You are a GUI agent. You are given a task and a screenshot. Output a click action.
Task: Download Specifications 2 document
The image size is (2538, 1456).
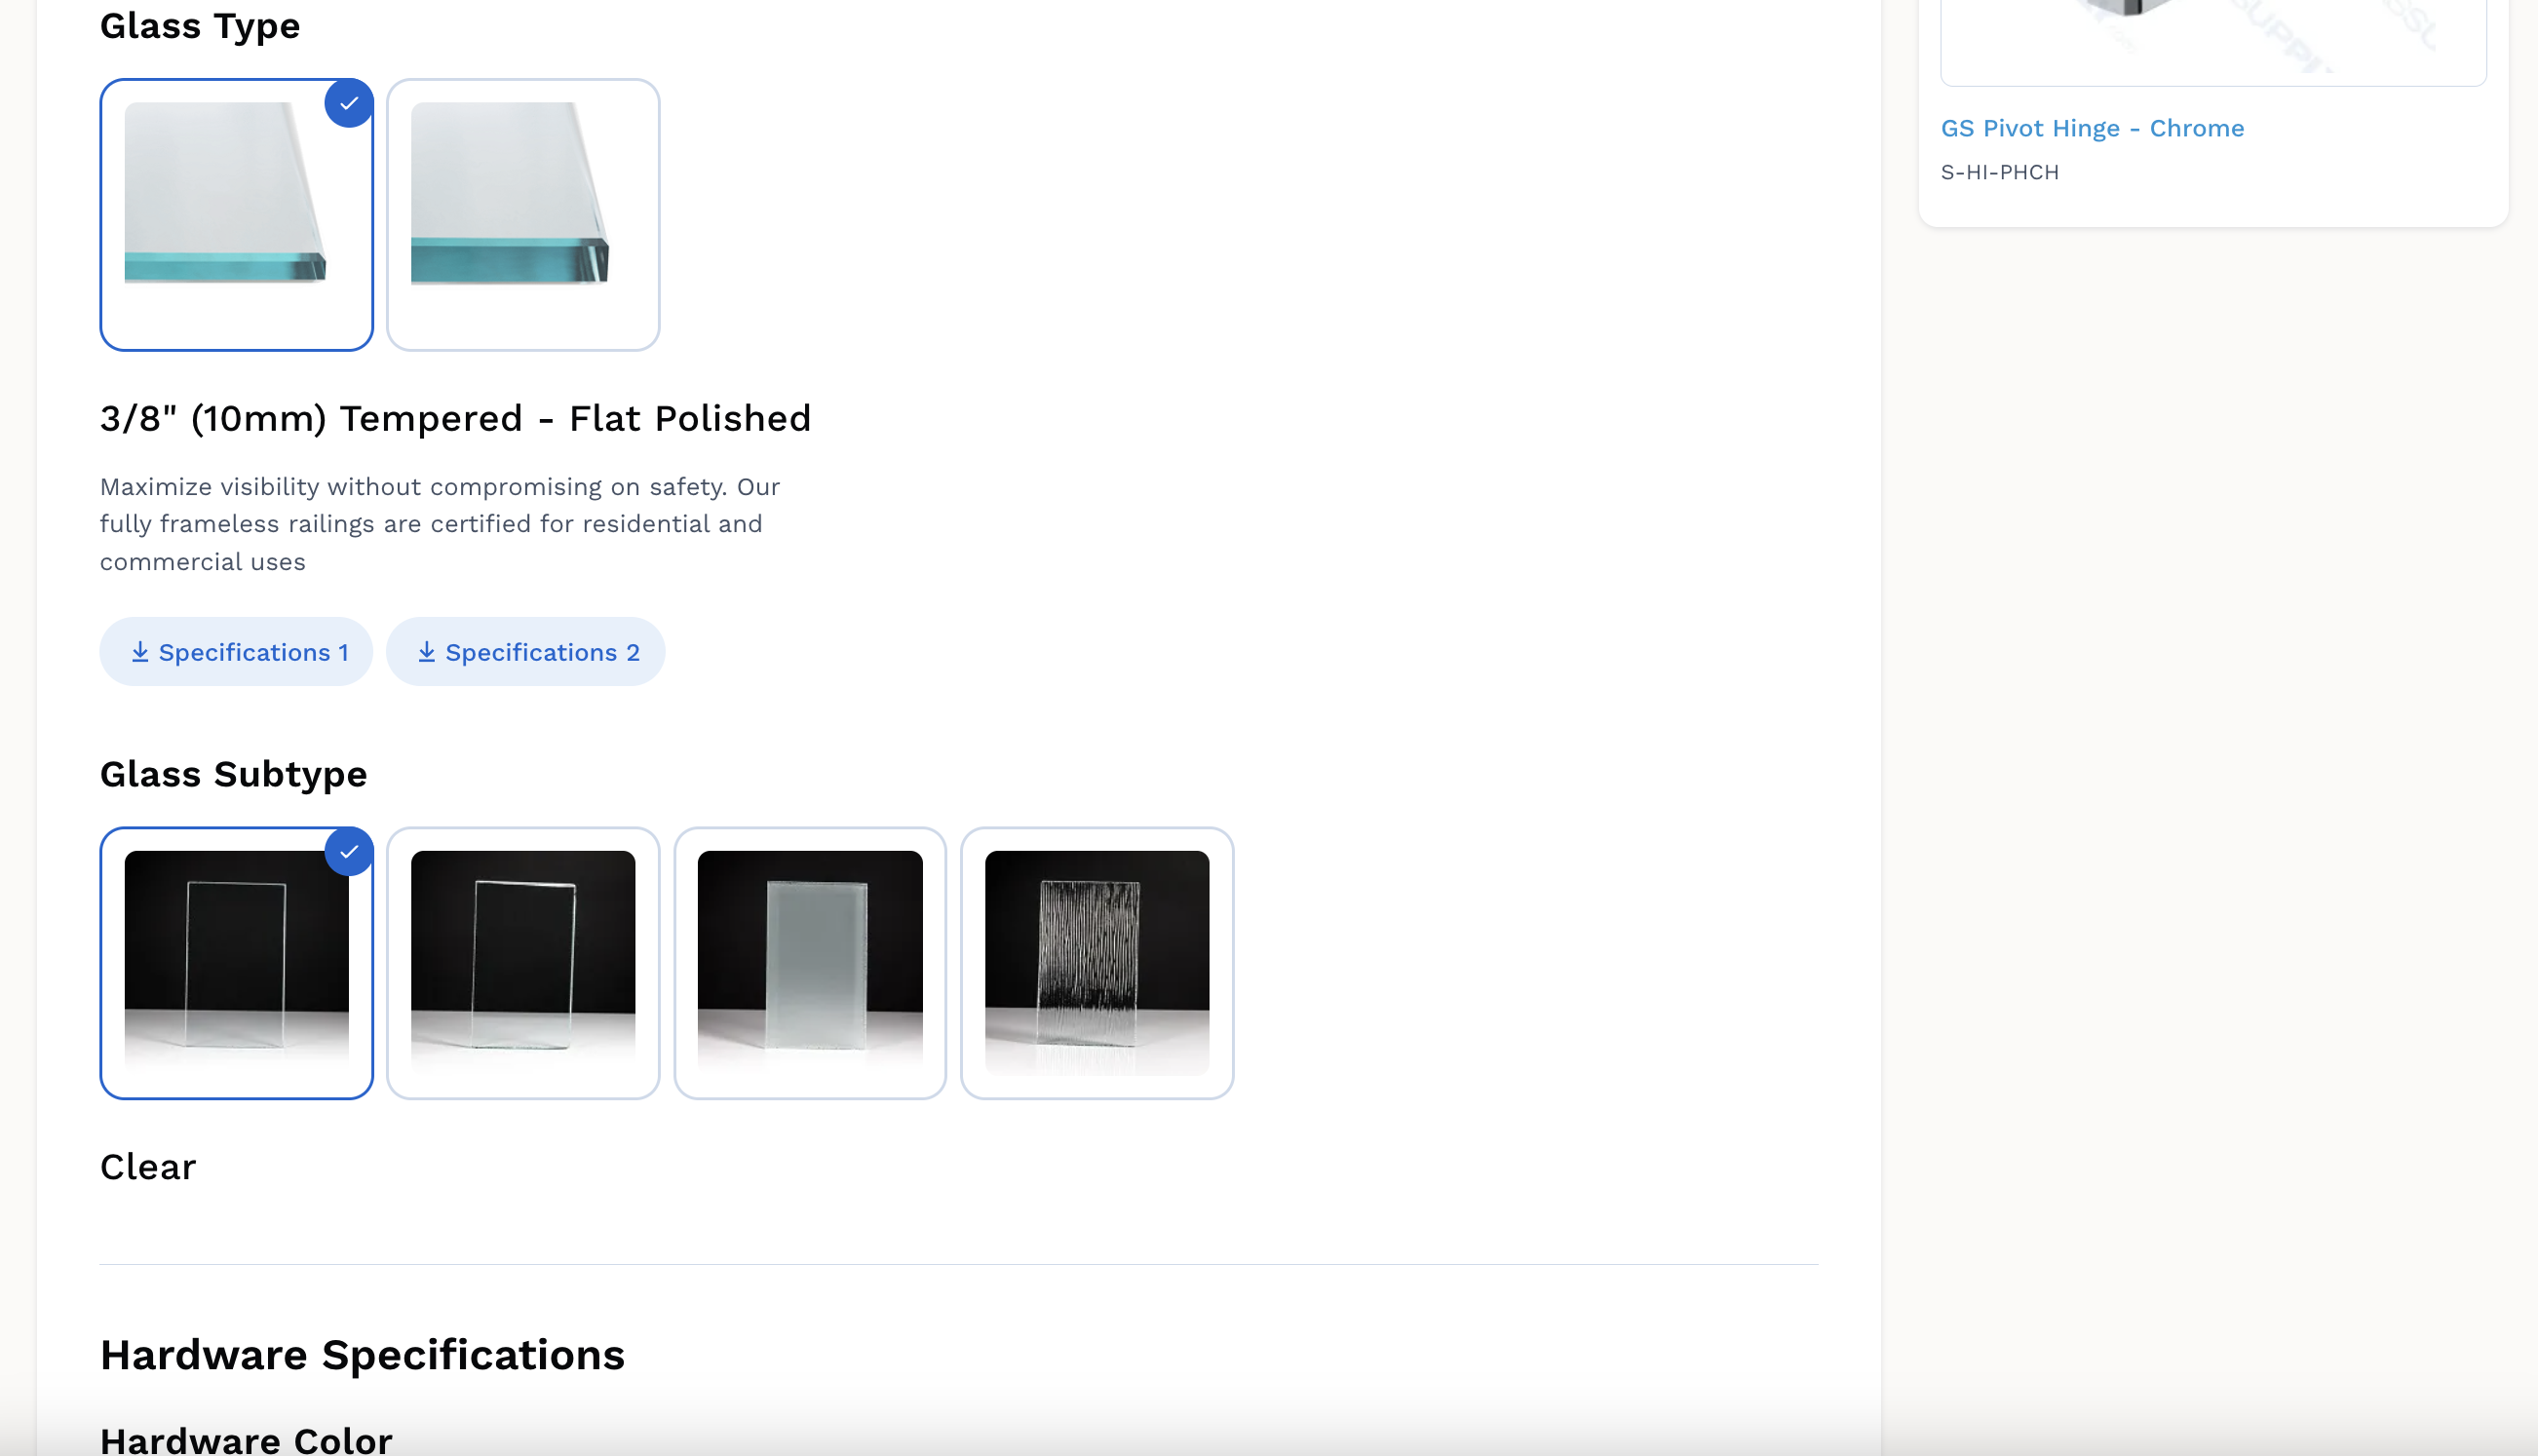526,652
